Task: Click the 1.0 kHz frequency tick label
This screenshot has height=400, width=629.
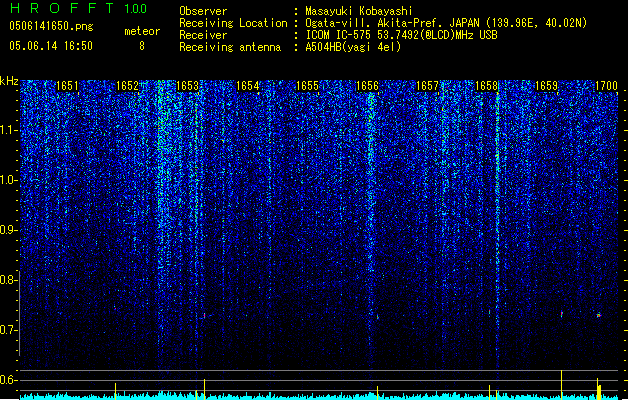Action: point(7,180)
